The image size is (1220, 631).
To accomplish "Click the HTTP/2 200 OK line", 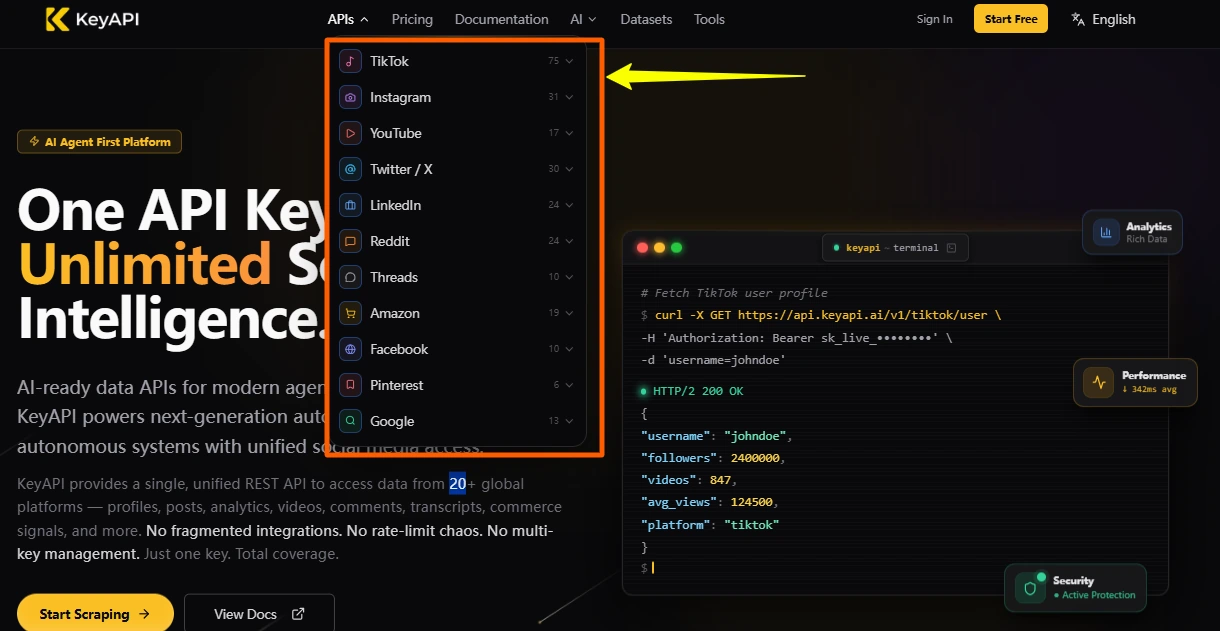I will 692,391.
